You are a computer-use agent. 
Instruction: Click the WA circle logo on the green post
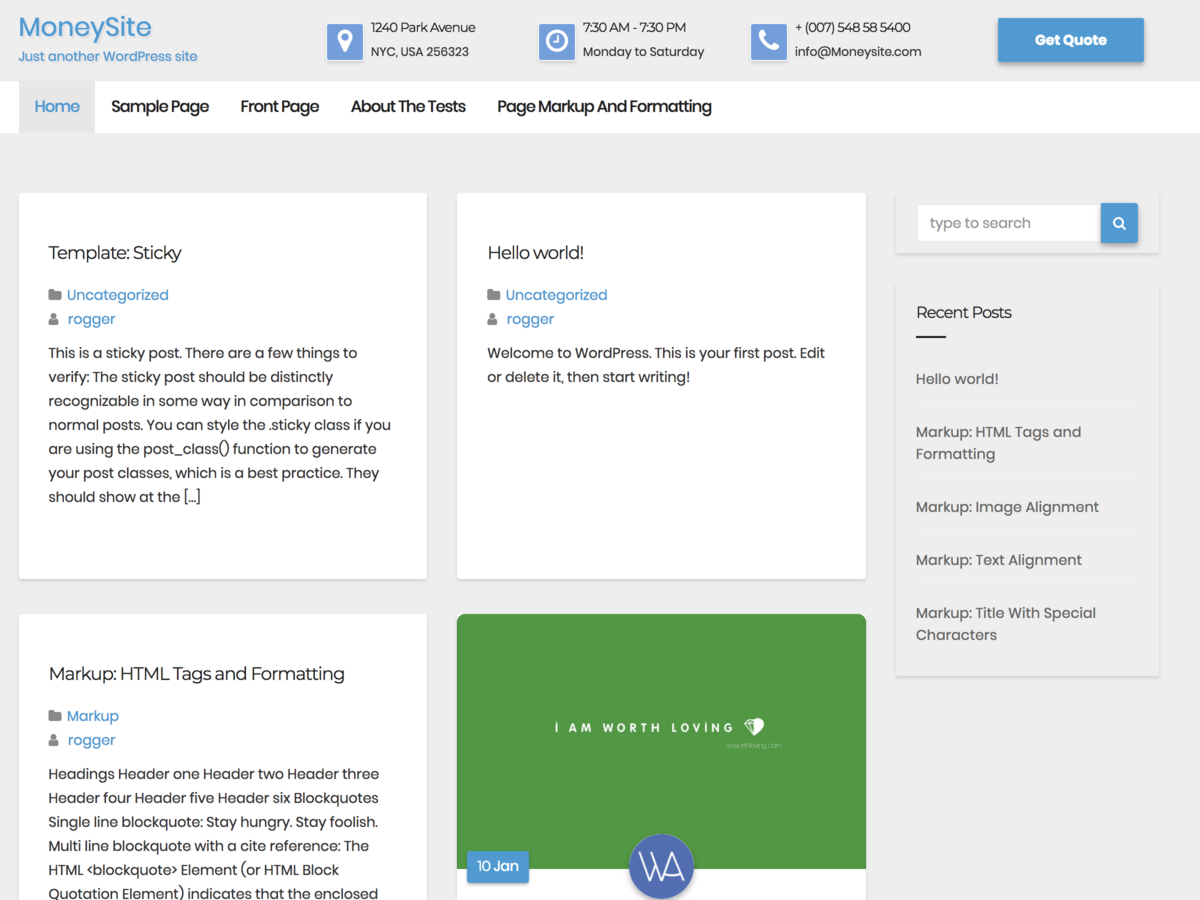click(x=661, y=866)
